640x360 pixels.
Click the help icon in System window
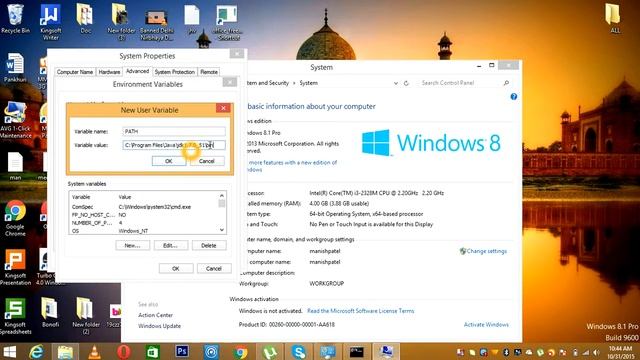pos(513,97)
